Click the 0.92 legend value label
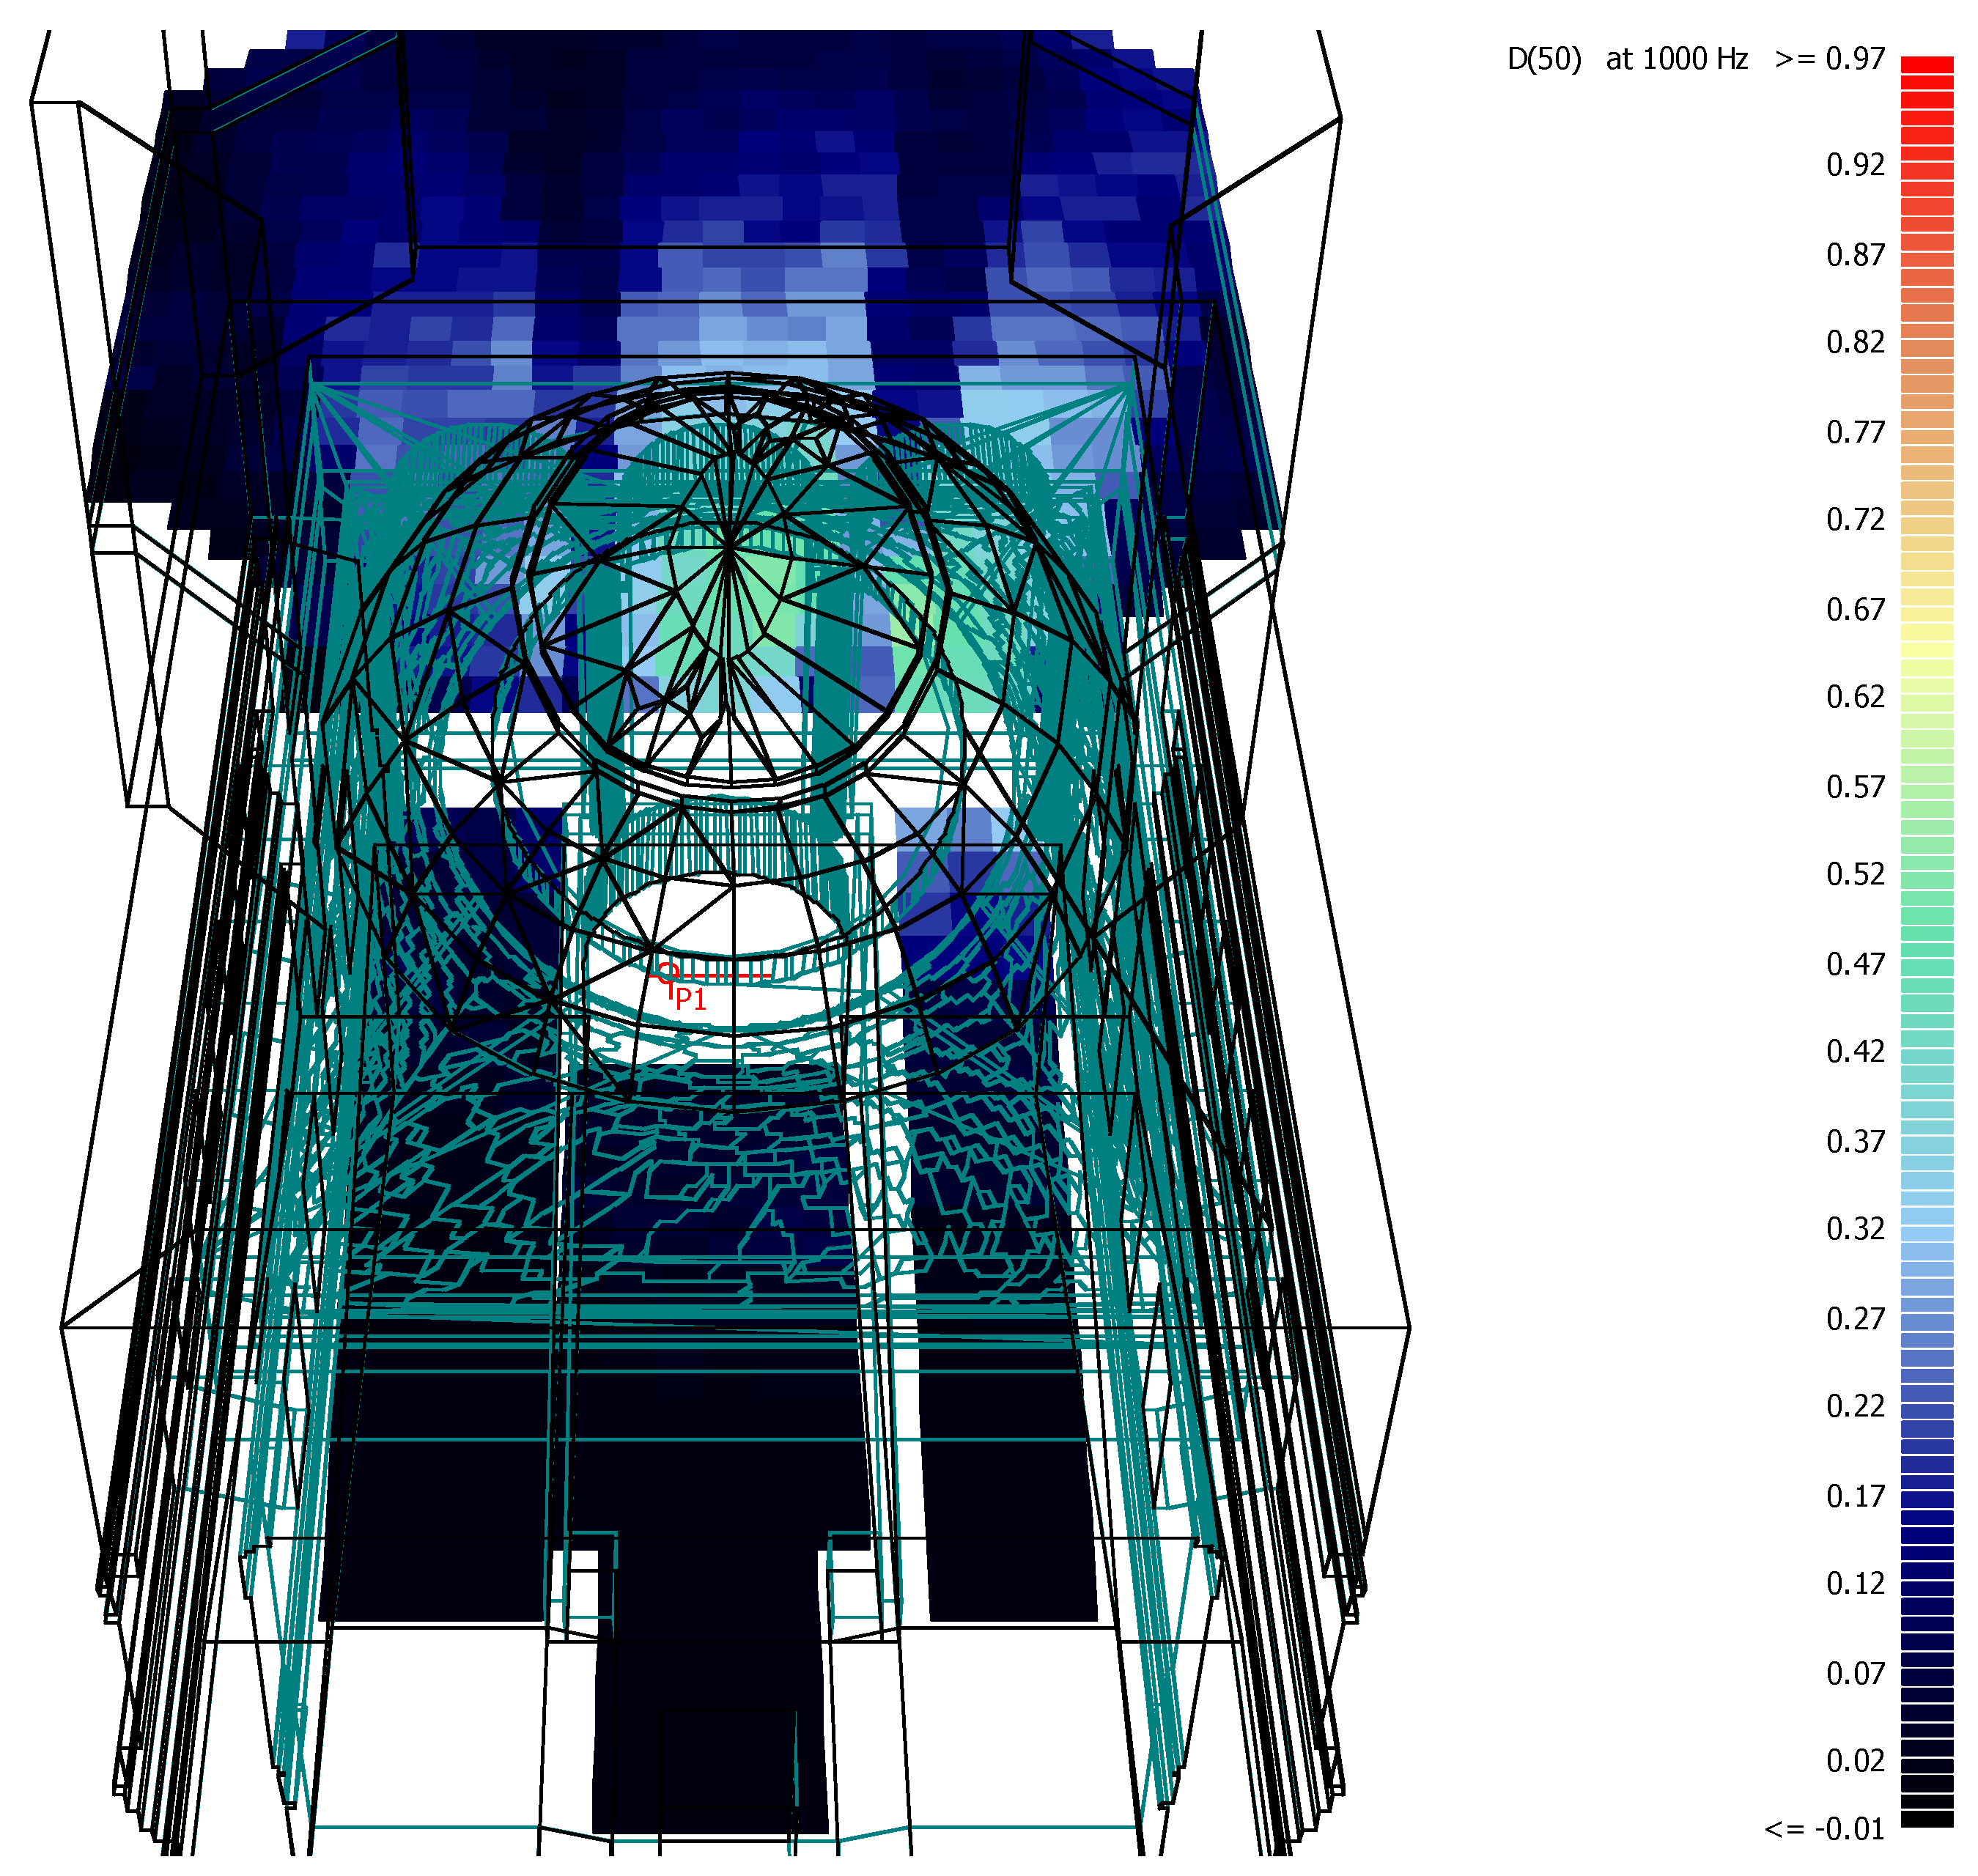Screen dimensions: 1978x1876 tap(1855, 165)
